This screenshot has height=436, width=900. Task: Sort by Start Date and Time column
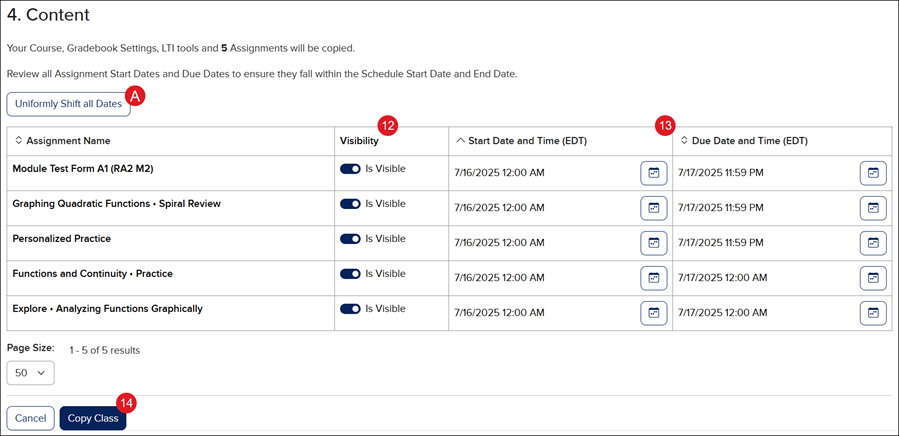point(520,141)
